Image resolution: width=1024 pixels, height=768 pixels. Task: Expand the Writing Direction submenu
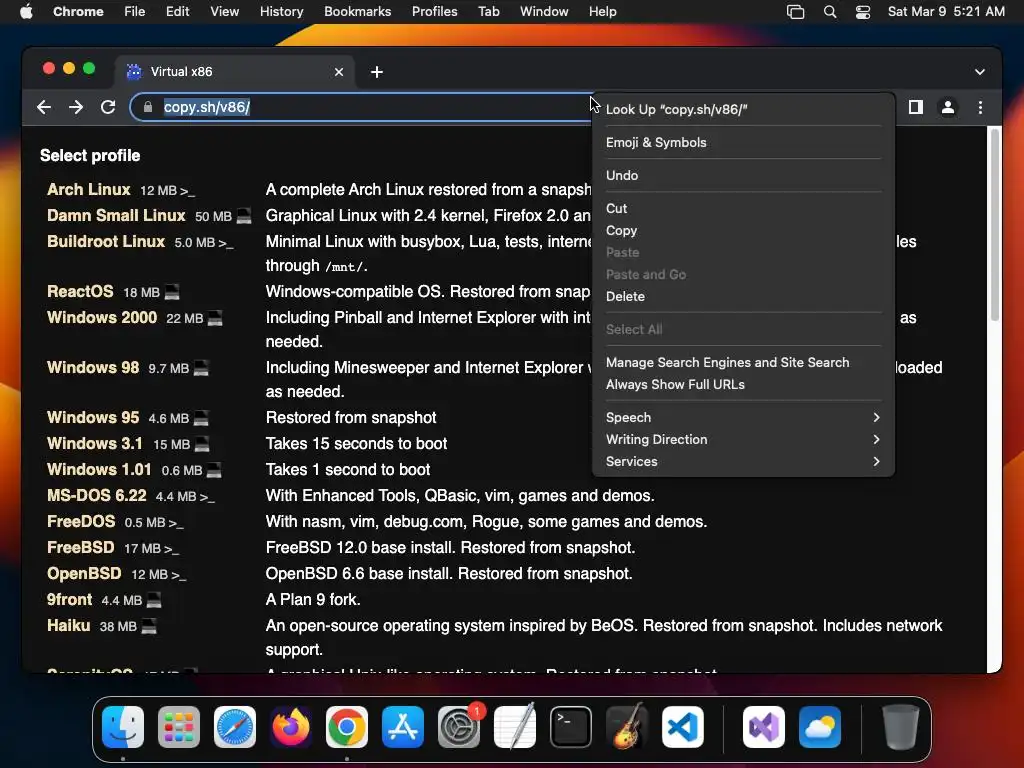point(743,440)
